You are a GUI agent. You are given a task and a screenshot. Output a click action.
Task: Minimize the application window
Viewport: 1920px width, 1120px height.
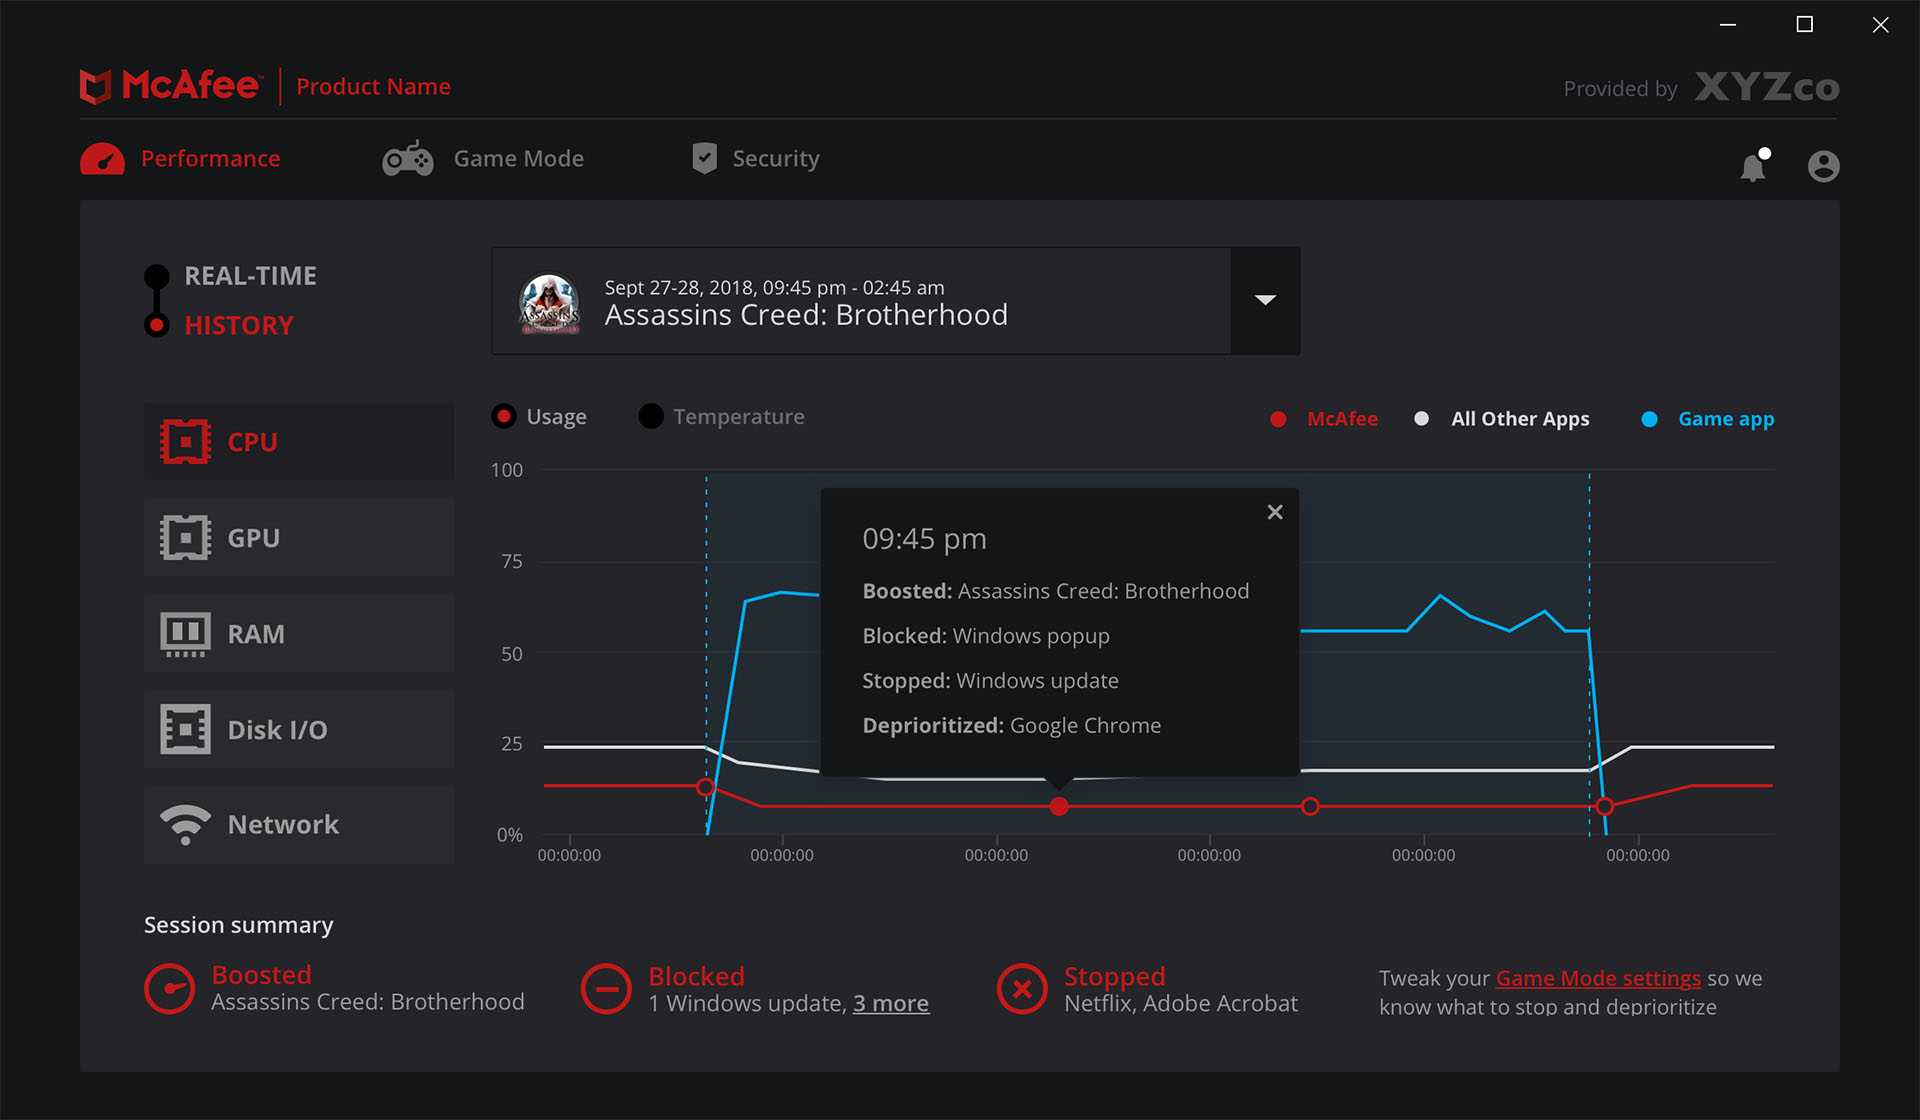click(1728, 24)
